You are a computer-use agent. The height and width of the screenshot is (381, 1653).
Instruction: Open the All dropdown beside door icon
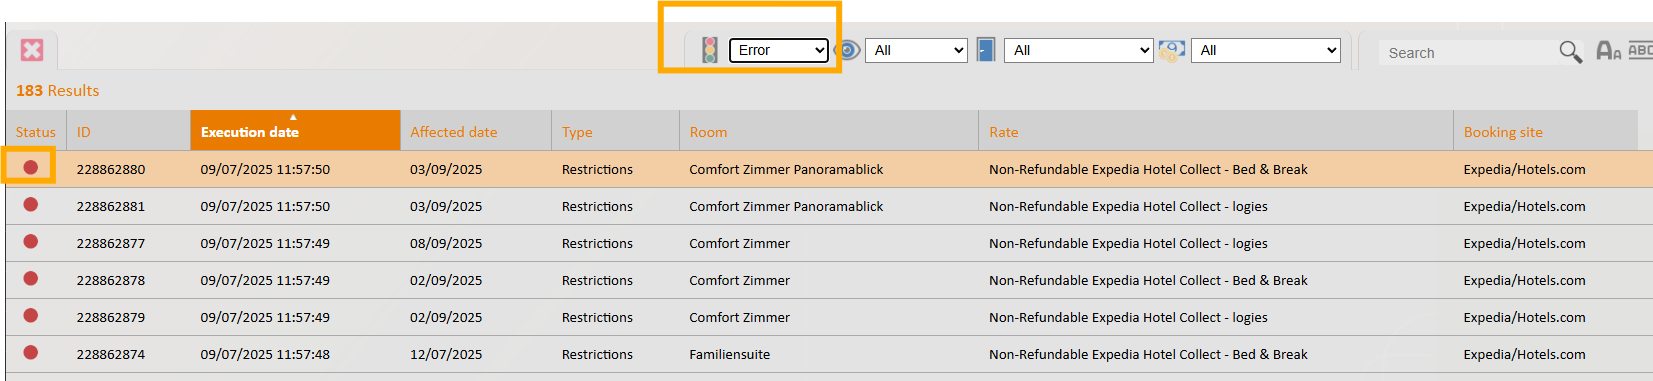(x=1078, y=50)
